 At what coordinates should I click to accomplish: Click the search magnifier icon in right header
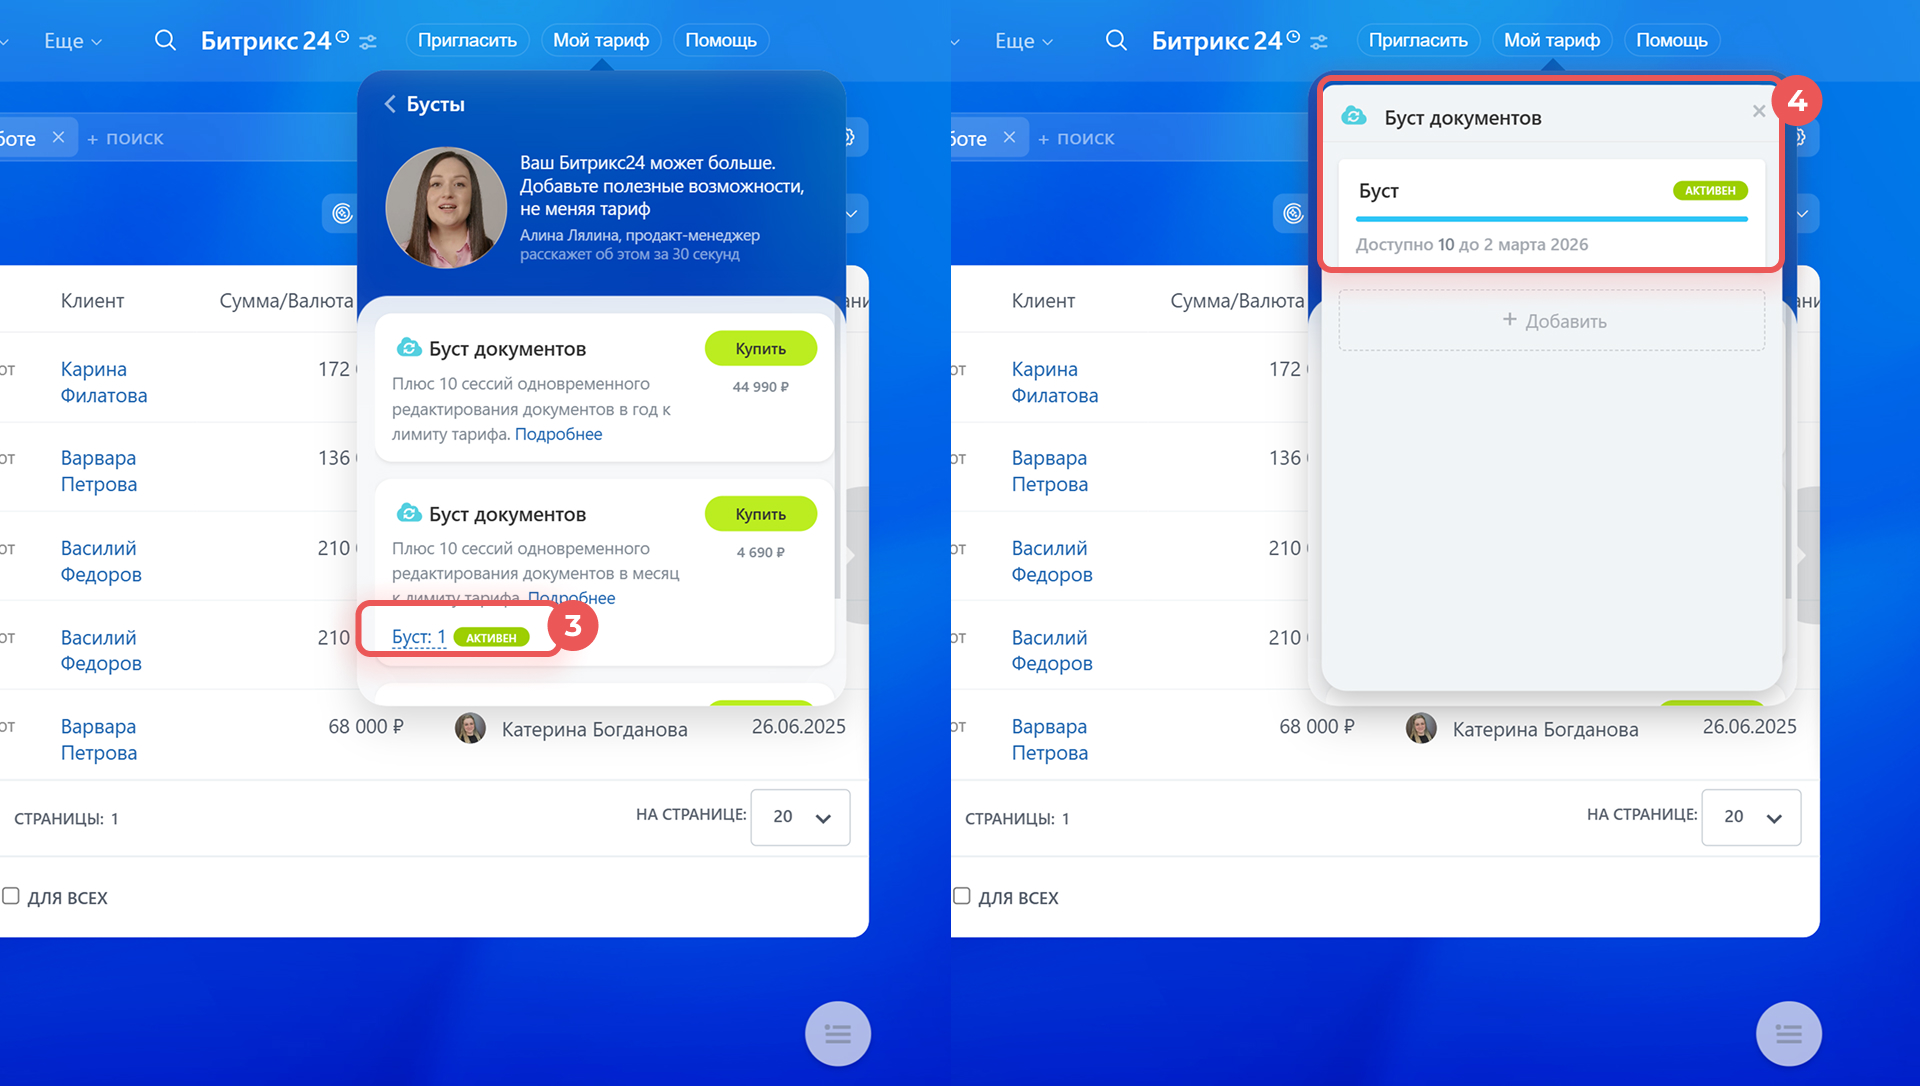[1116, 41]
